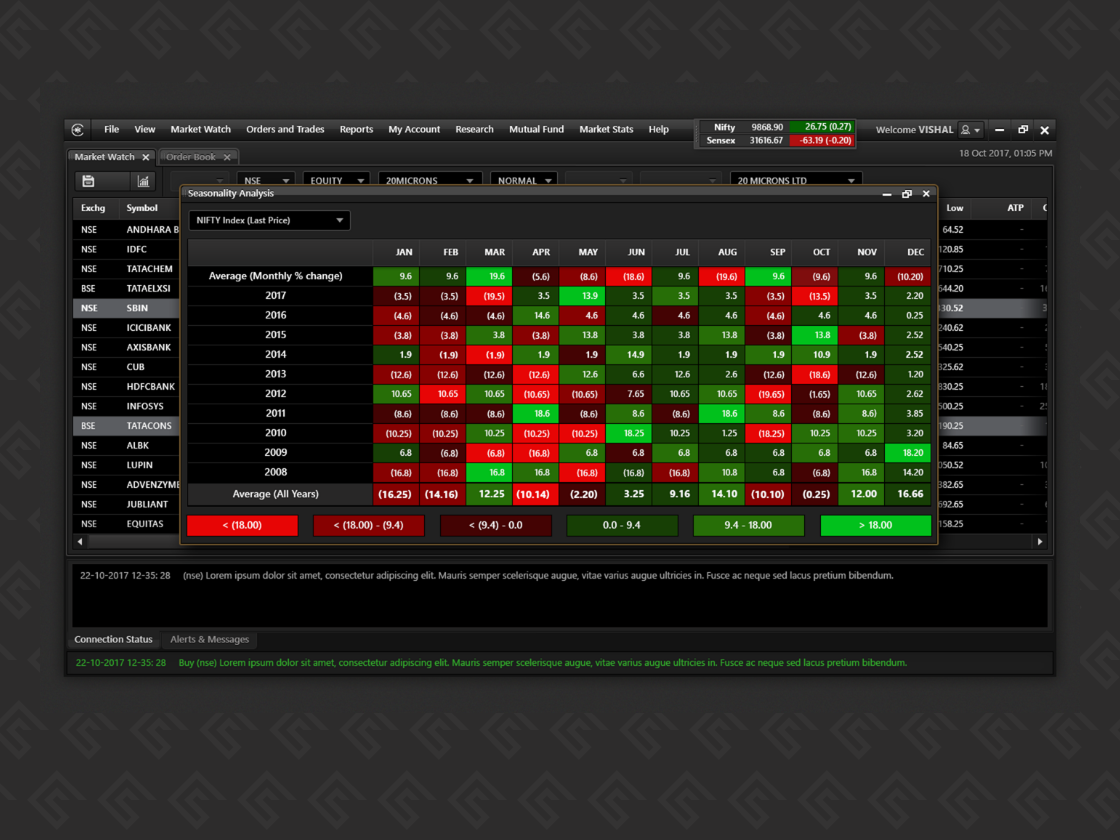Open the My Account menu

[414, 129]
